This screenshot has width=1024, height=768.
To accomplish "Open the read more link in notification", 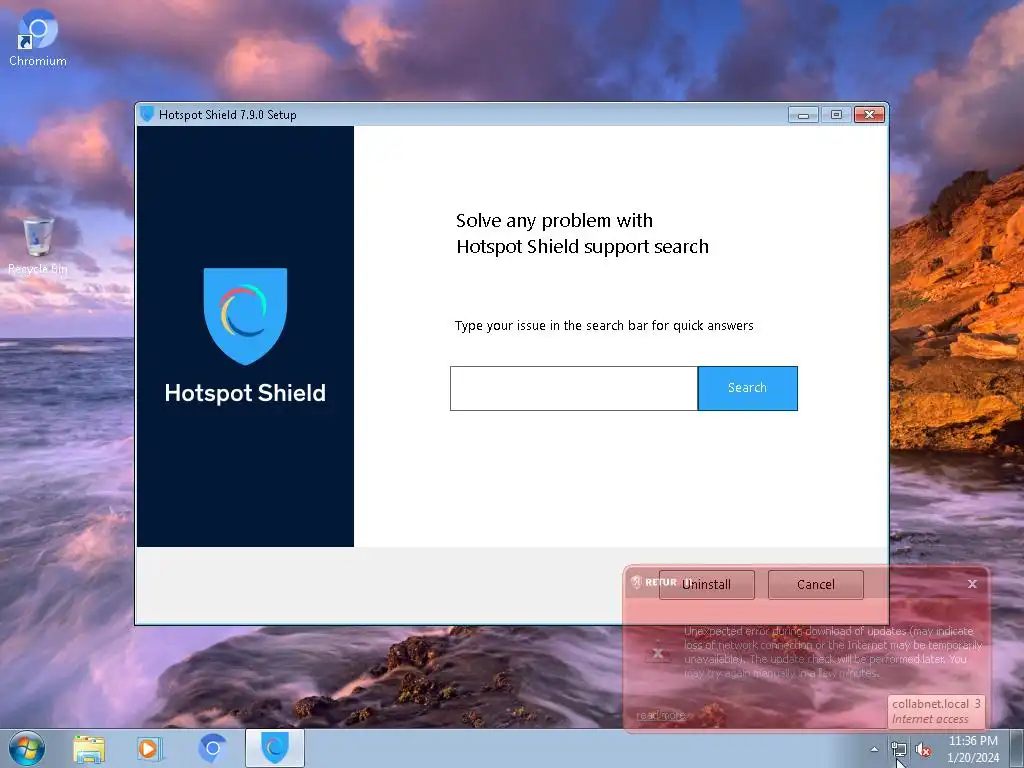I will [660, 715].
